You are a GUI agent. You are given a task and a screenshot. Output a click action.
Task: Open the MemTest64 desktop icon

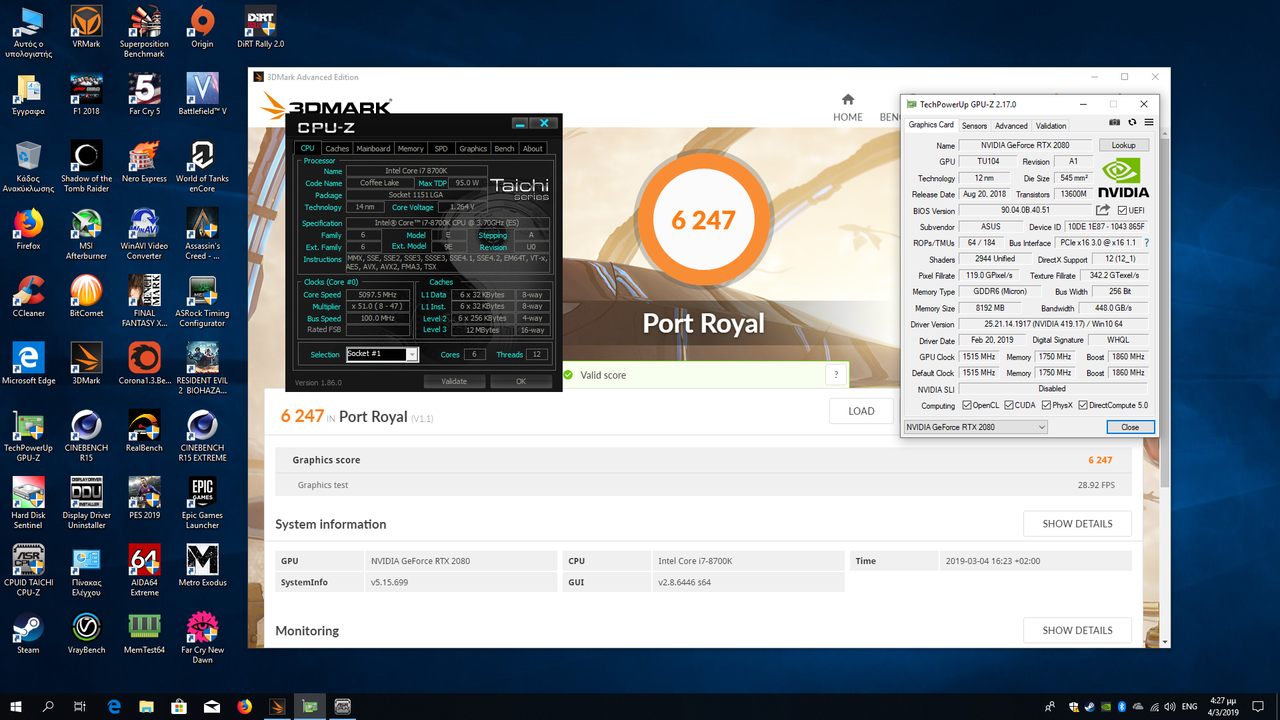coord(144,632)
